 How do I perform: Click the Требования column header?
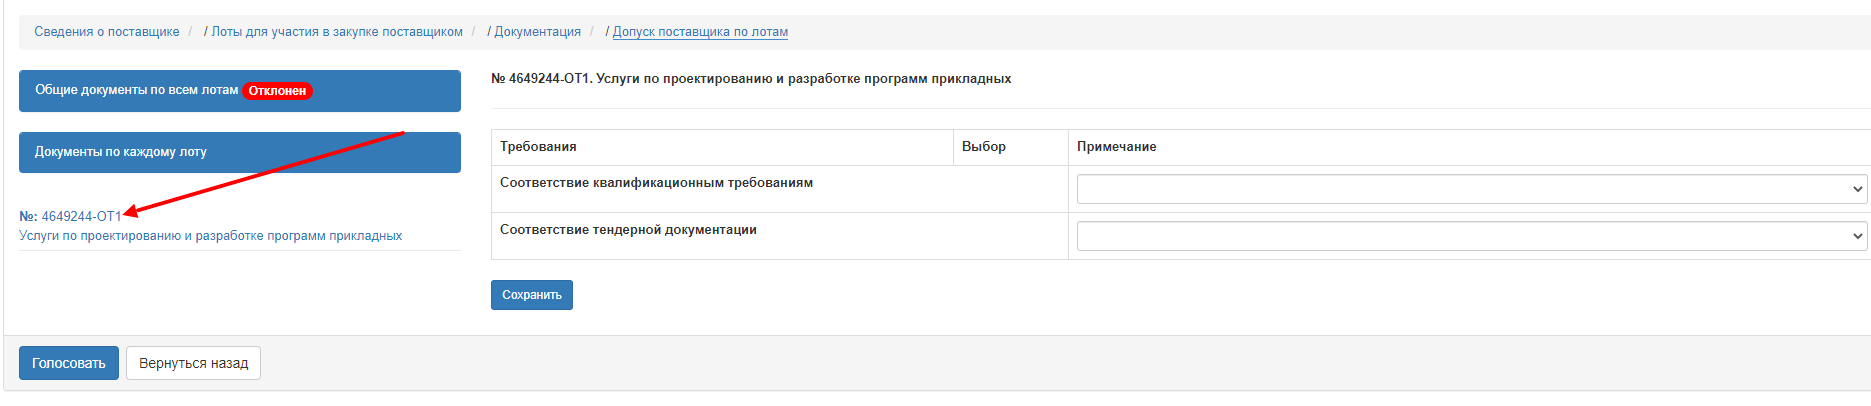click(538, 147)
